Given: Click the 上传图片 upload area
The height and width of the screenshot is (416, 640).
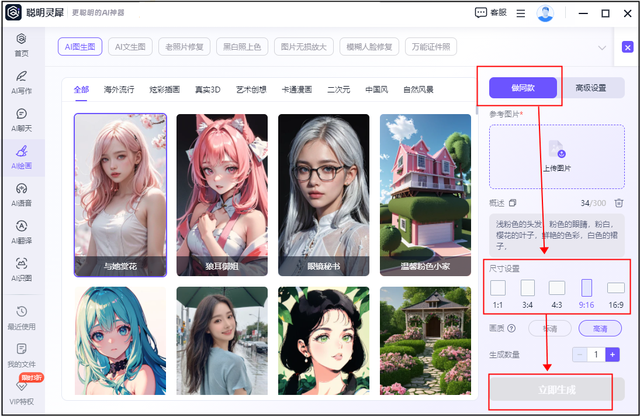Looking at the screenshot, I should click(x=557, y=157).
